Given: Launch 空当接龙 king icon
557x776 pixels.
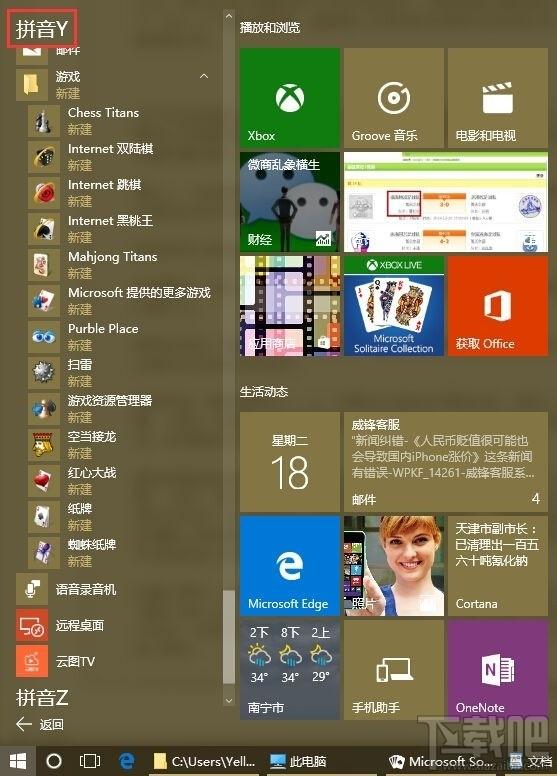Looking at the screenshot, I should [x=44, y=445].
